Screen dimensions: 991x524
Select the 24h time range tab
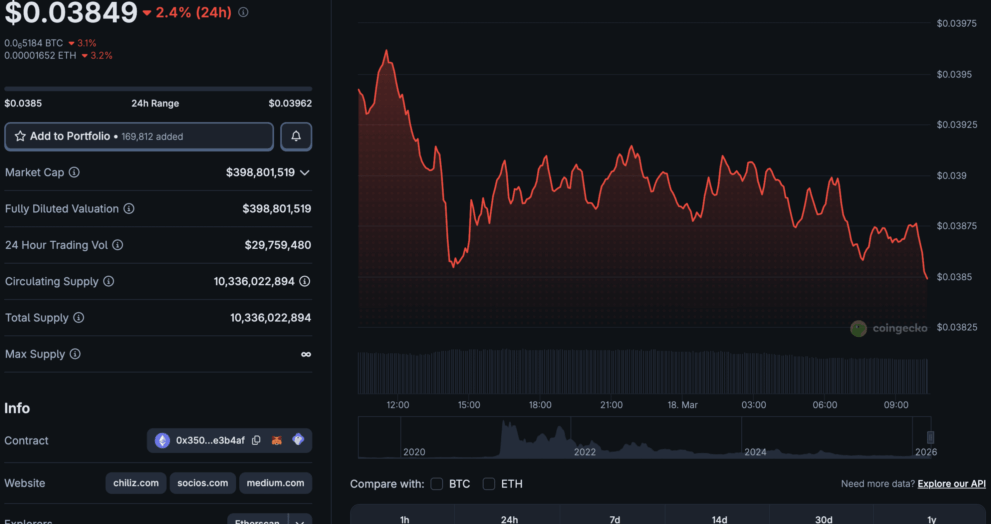[x=509, y=519]
